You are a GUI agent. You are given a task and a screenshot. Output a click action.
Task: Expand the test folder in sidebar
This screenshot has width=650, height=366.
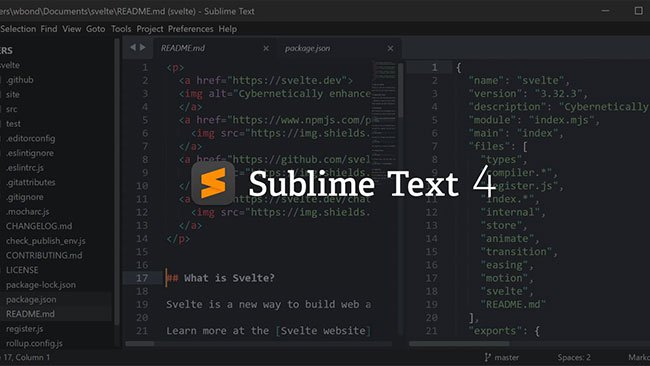tap(13, 124)
